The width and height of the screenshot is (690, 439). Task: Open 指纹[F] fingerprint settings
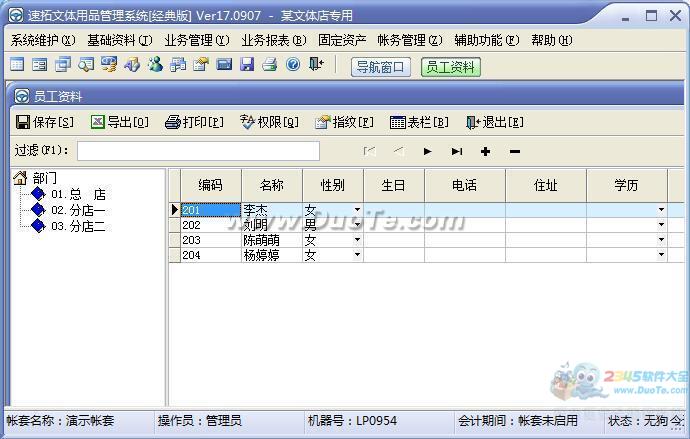click(345, 122)
